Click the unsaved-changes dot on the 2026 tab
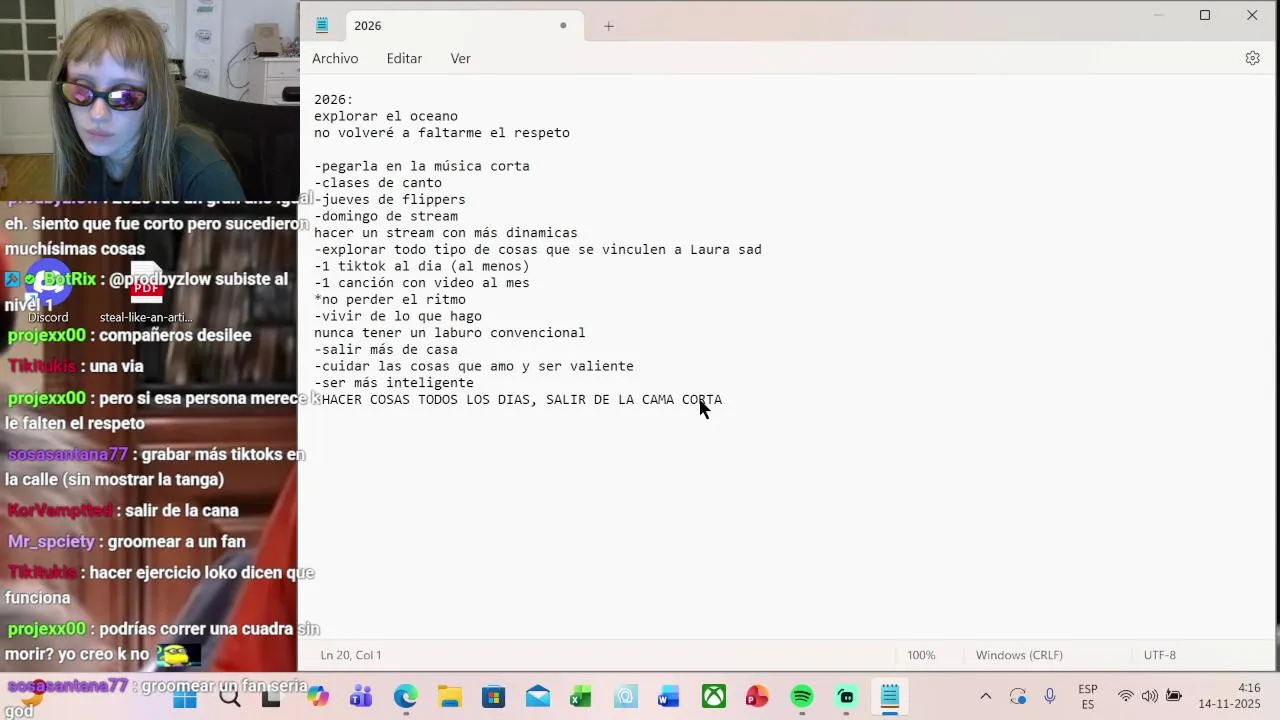The width and height of the screenshot is (1280, 720). [563, 26]
